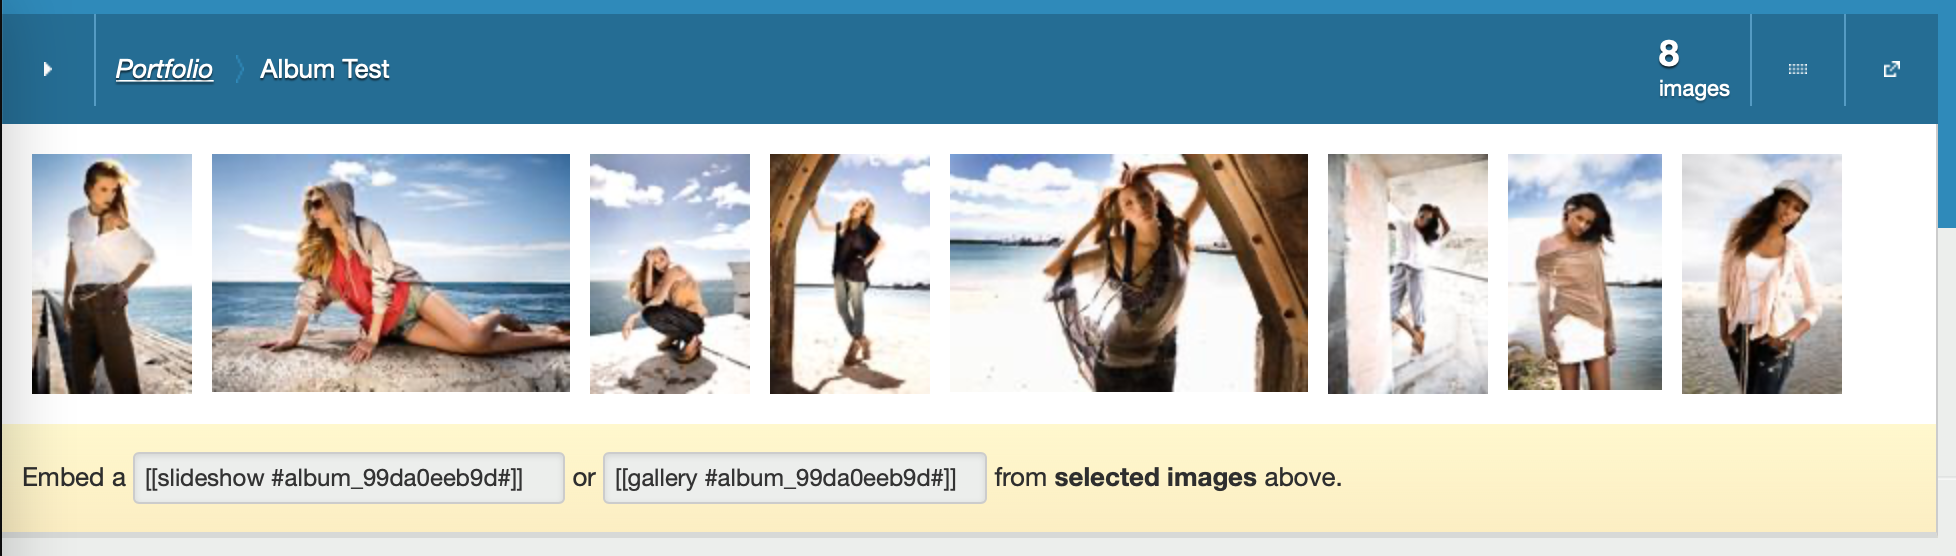Select thumbnail of woman wearing cap
The height and width of the screenshot is (556, 1956).
[x=1762, y=273]
